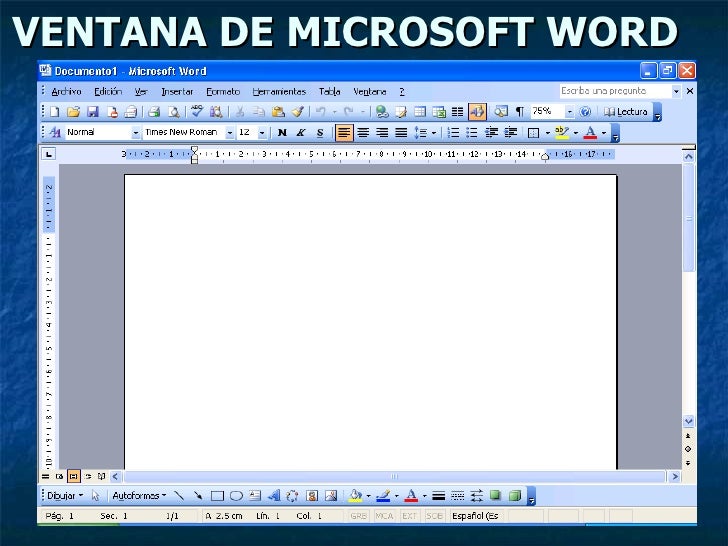Open the Tabla menu

(330, 92)
